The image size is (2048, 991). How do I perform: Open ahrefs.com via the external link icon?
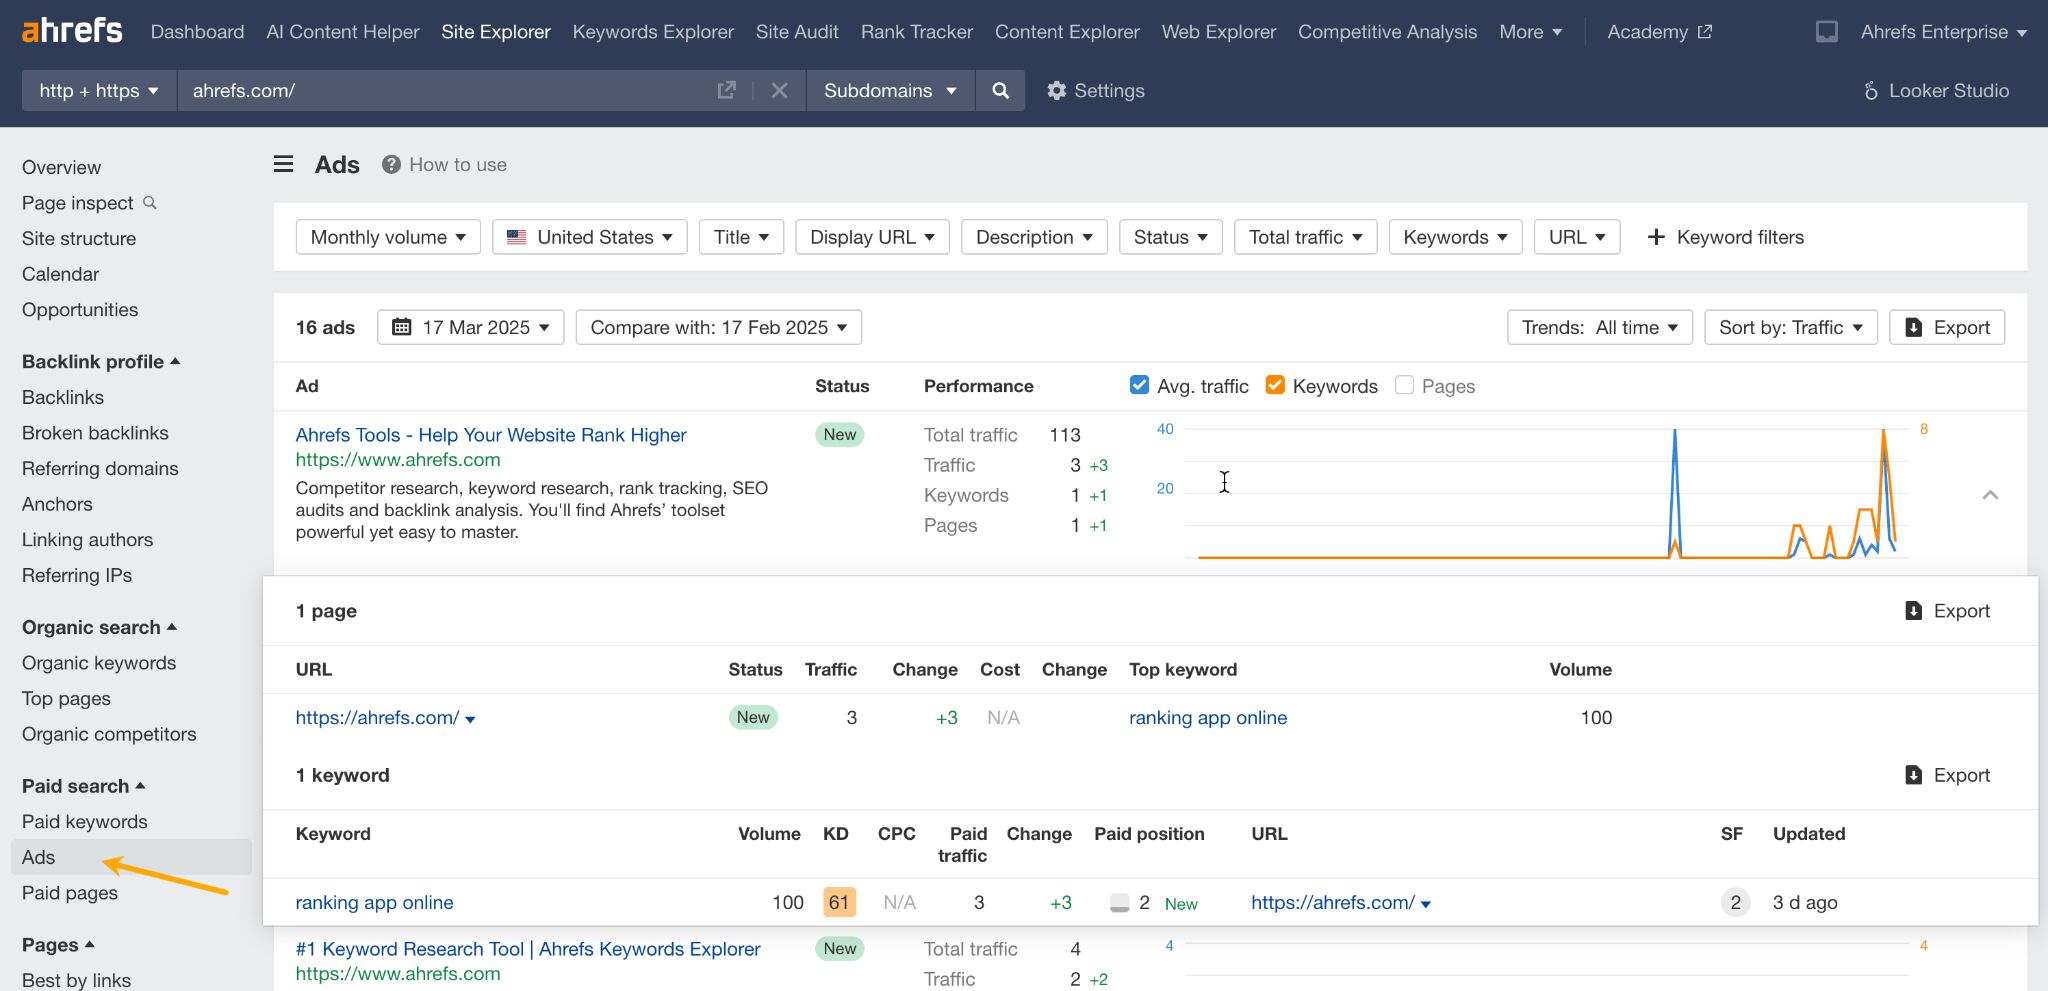click(726, 90)
